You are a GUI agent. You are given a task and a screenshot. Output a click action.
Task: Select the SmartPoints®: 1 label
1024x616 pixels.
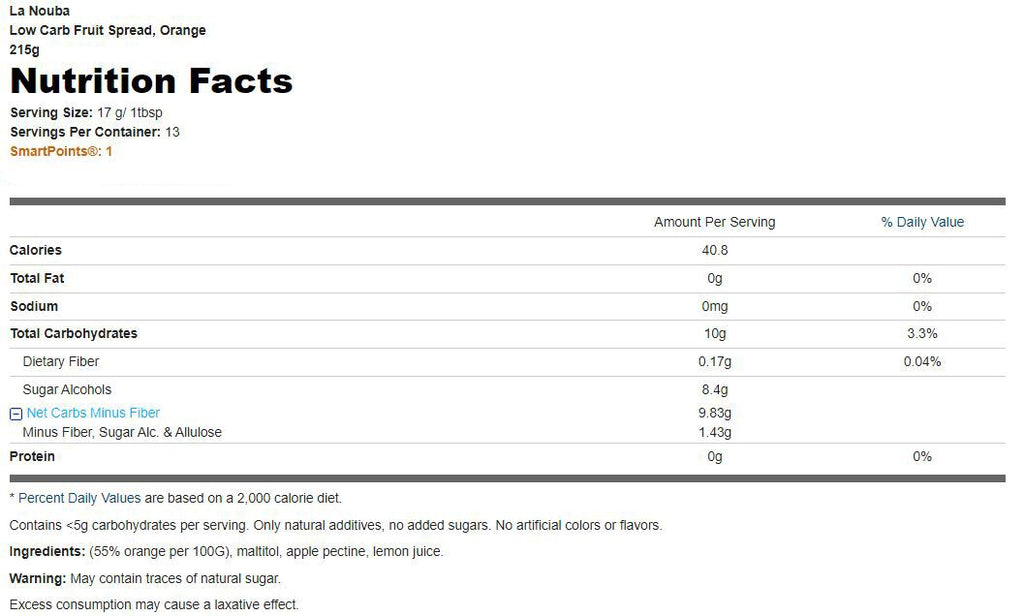61,152
